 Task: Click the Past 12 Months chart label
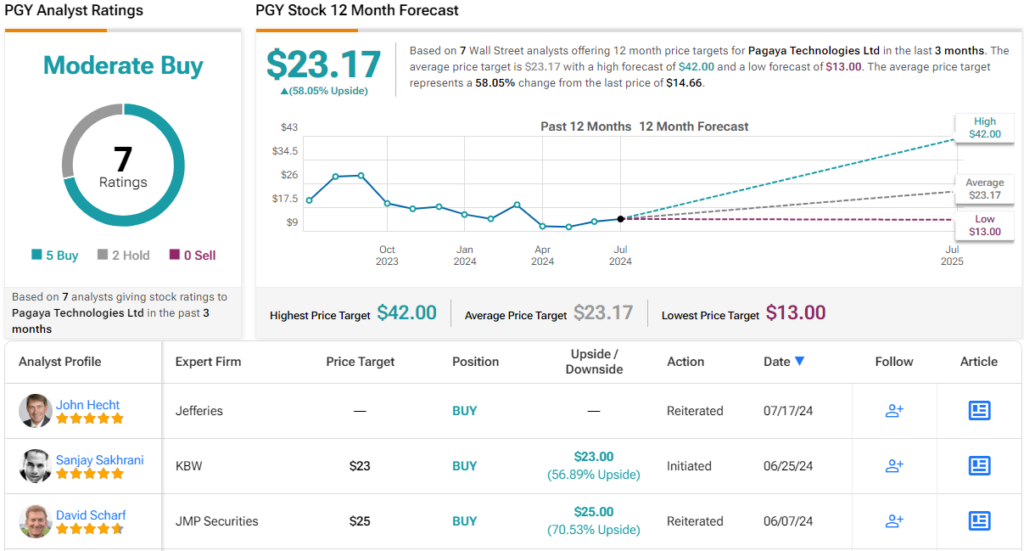[586, 127]
